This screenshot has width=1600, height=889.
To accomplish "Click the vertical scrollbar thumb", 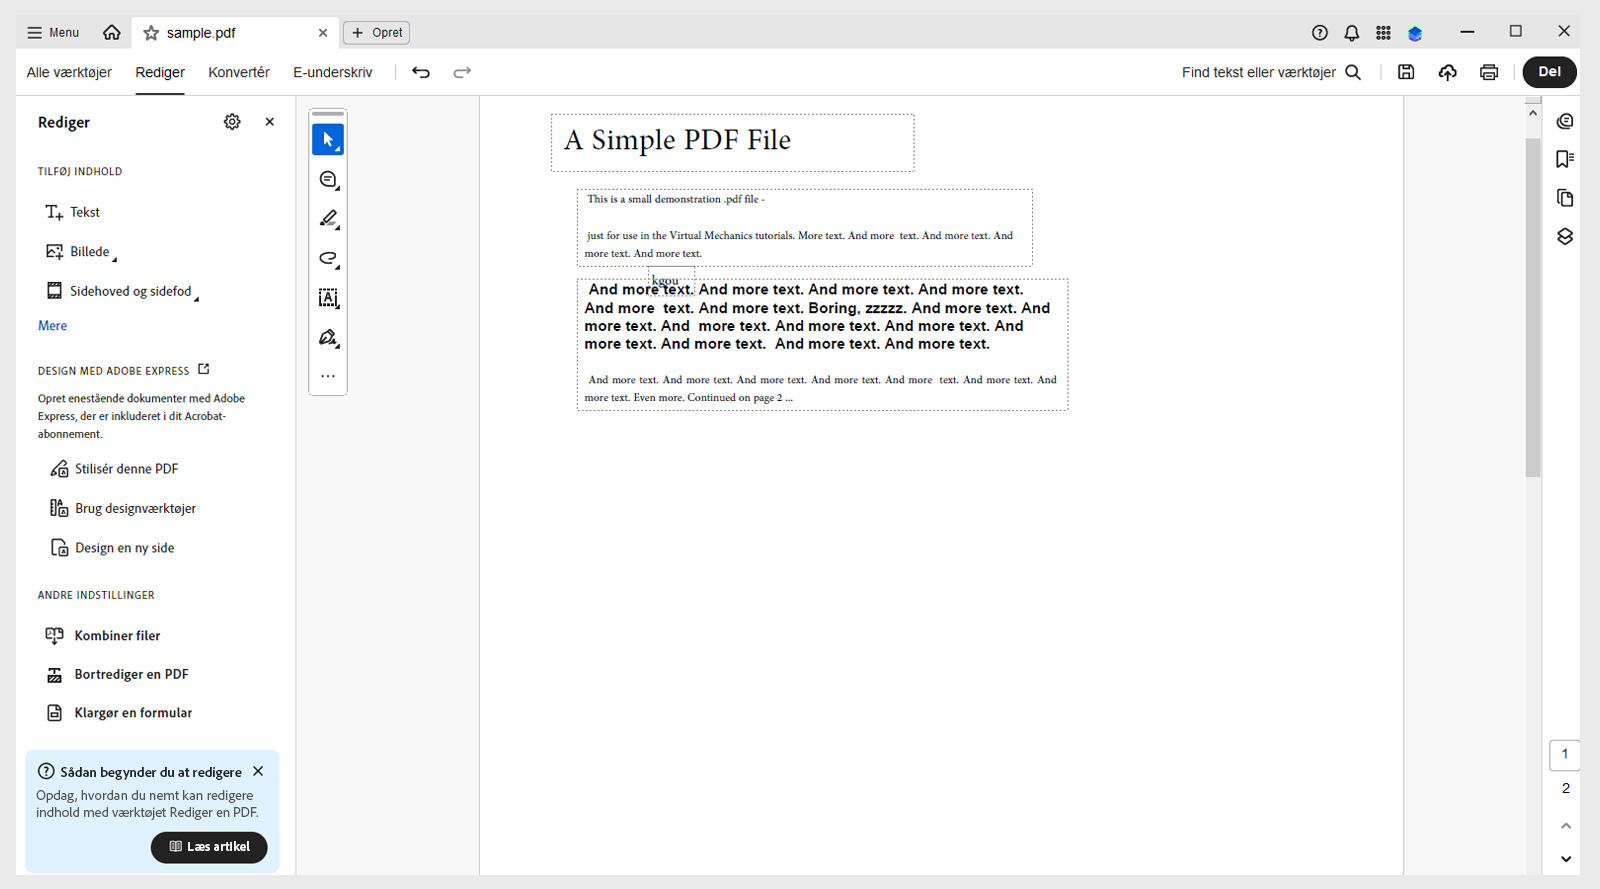I will pos(1533,308).
